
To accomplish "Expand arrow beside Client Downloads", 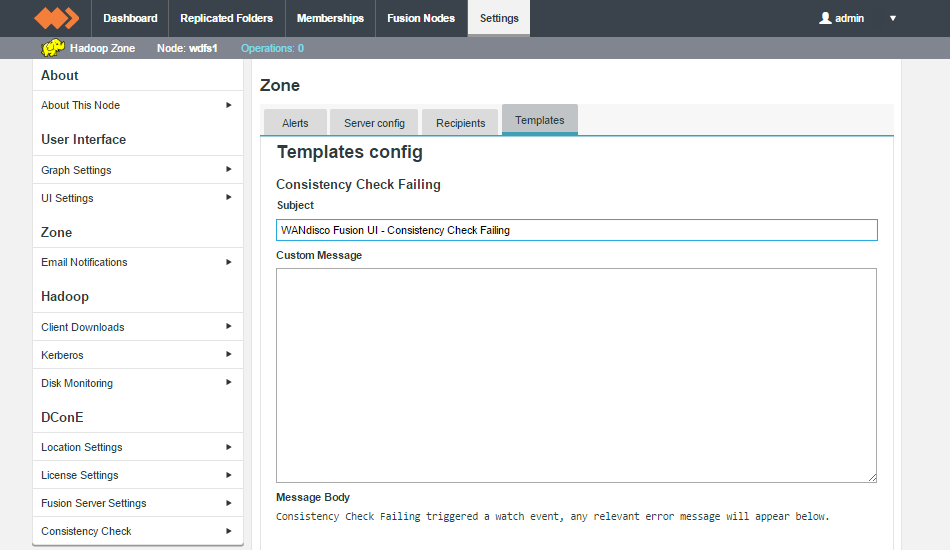I will pyautogui.click(x=228, y=326).
